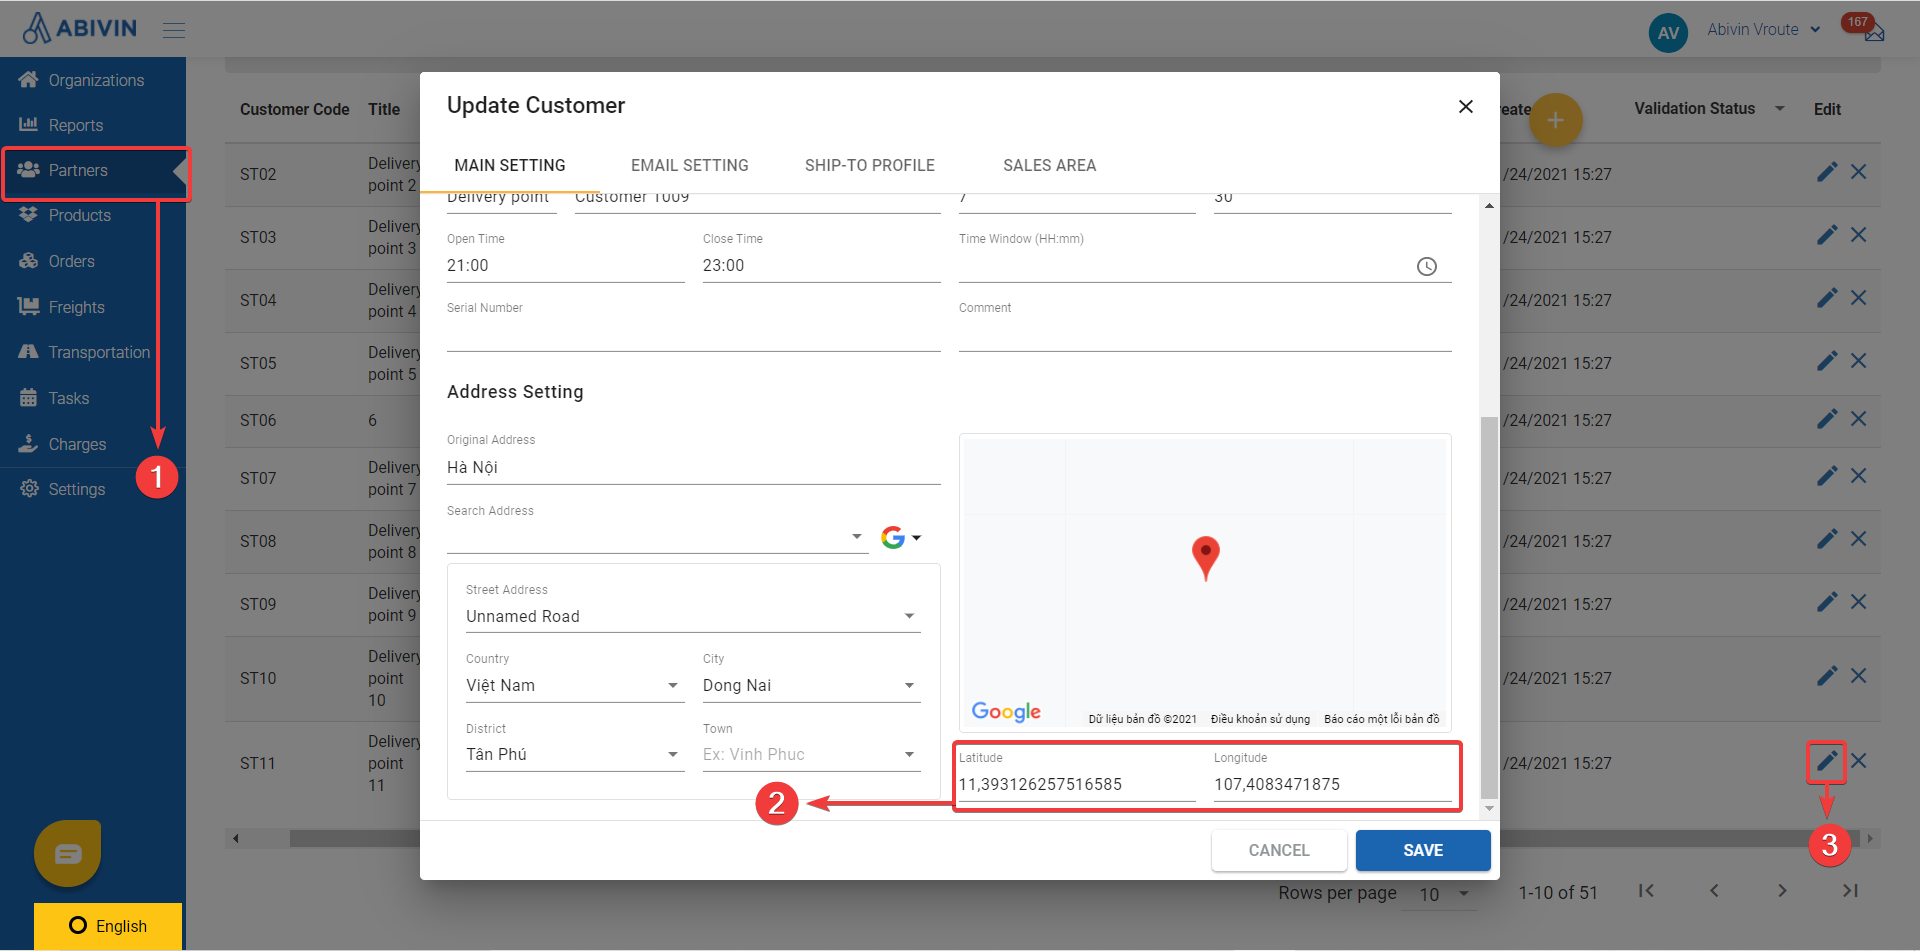Click the red map location pin
The width and height of the screenshot is (1920, 951).
tap(1206, 558)
